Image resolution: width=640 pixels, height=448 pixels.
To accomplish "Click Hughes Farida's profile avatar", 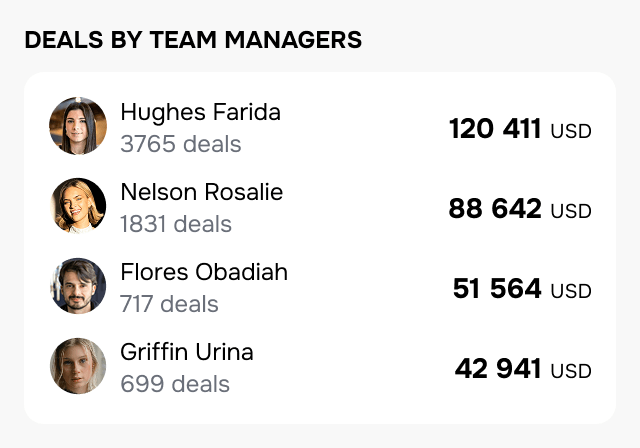I will coord(78,126).
